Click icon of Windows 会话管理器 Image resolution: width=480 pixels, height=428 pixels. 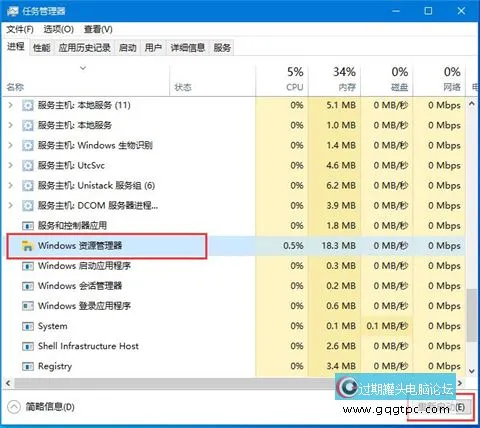tap(28, 286)
